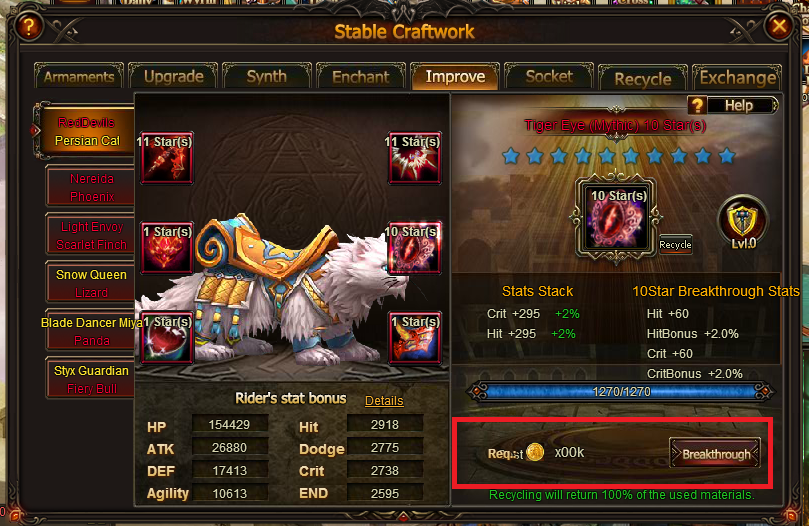Select Nereida Phoenix mount entry
809x526 pixels.
click(91, 187)
